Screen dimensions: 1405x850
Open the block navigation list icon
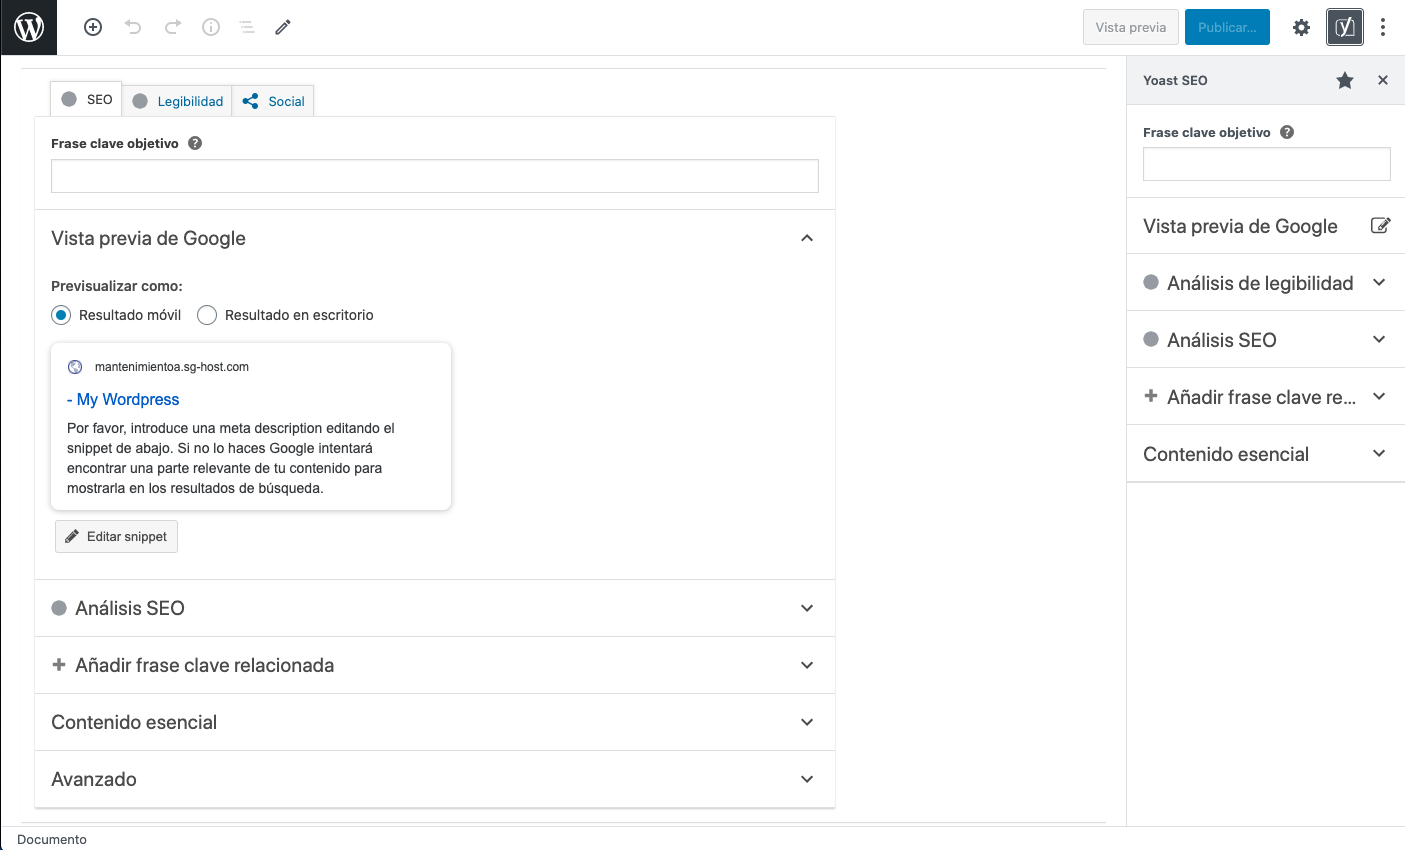pos(246,27)
